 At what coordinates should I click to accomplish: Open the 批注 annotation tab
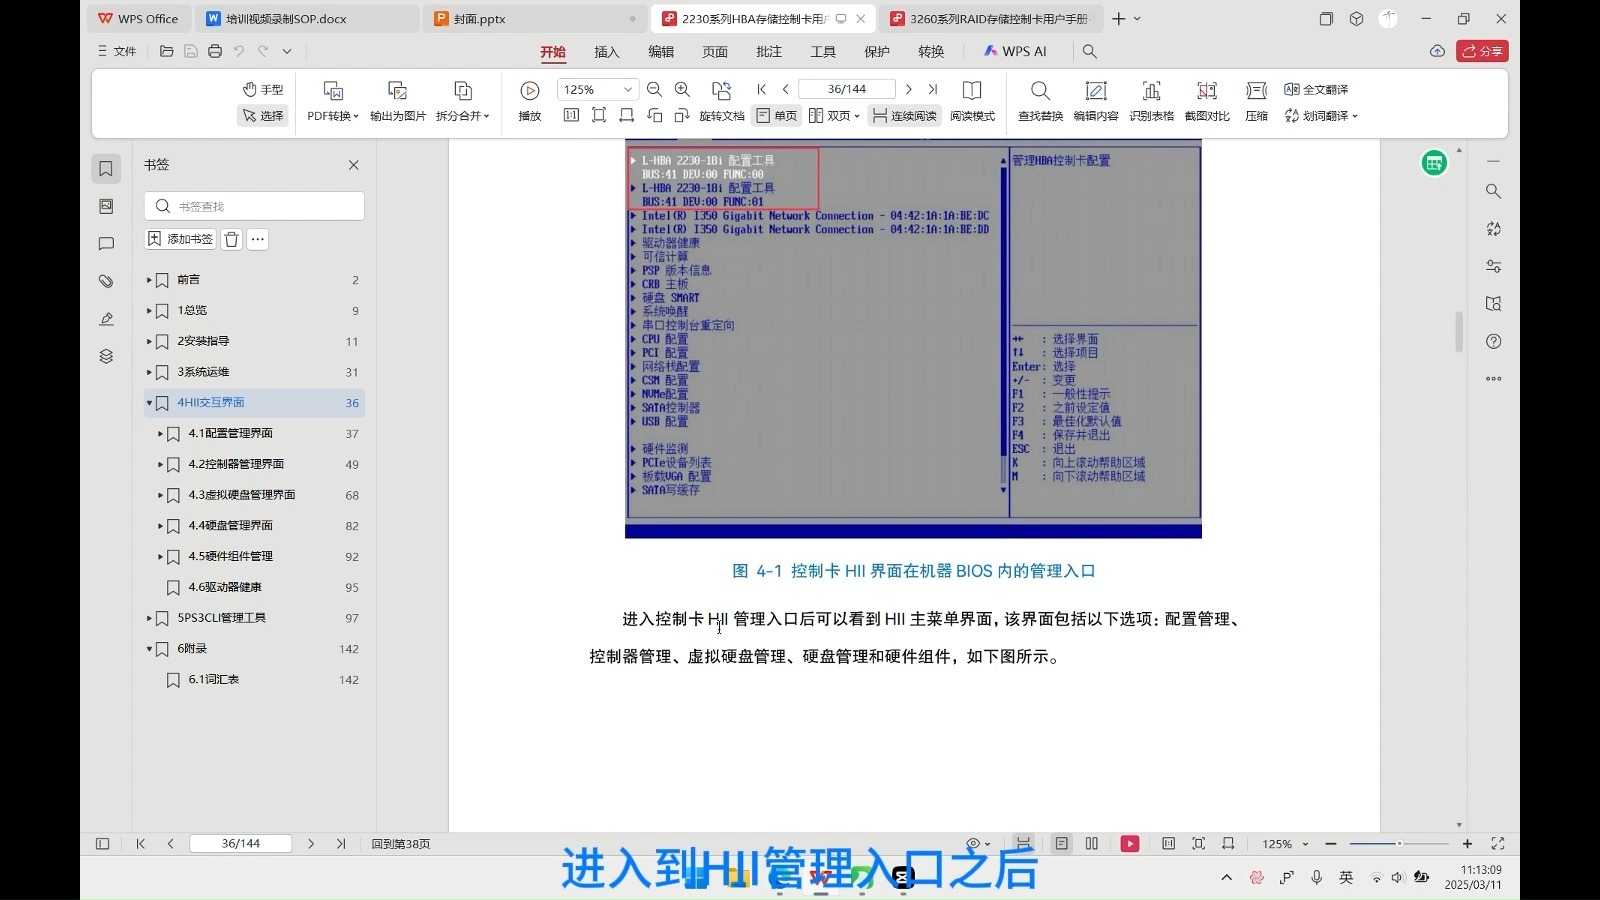click(x=769, y=52)
